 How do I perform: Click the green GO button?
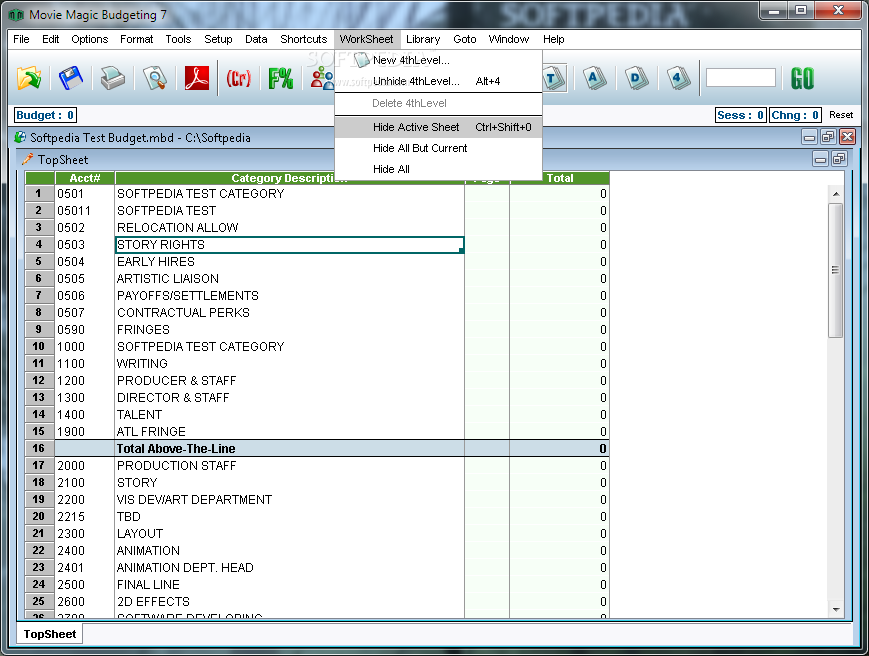(x=802, y=78)
